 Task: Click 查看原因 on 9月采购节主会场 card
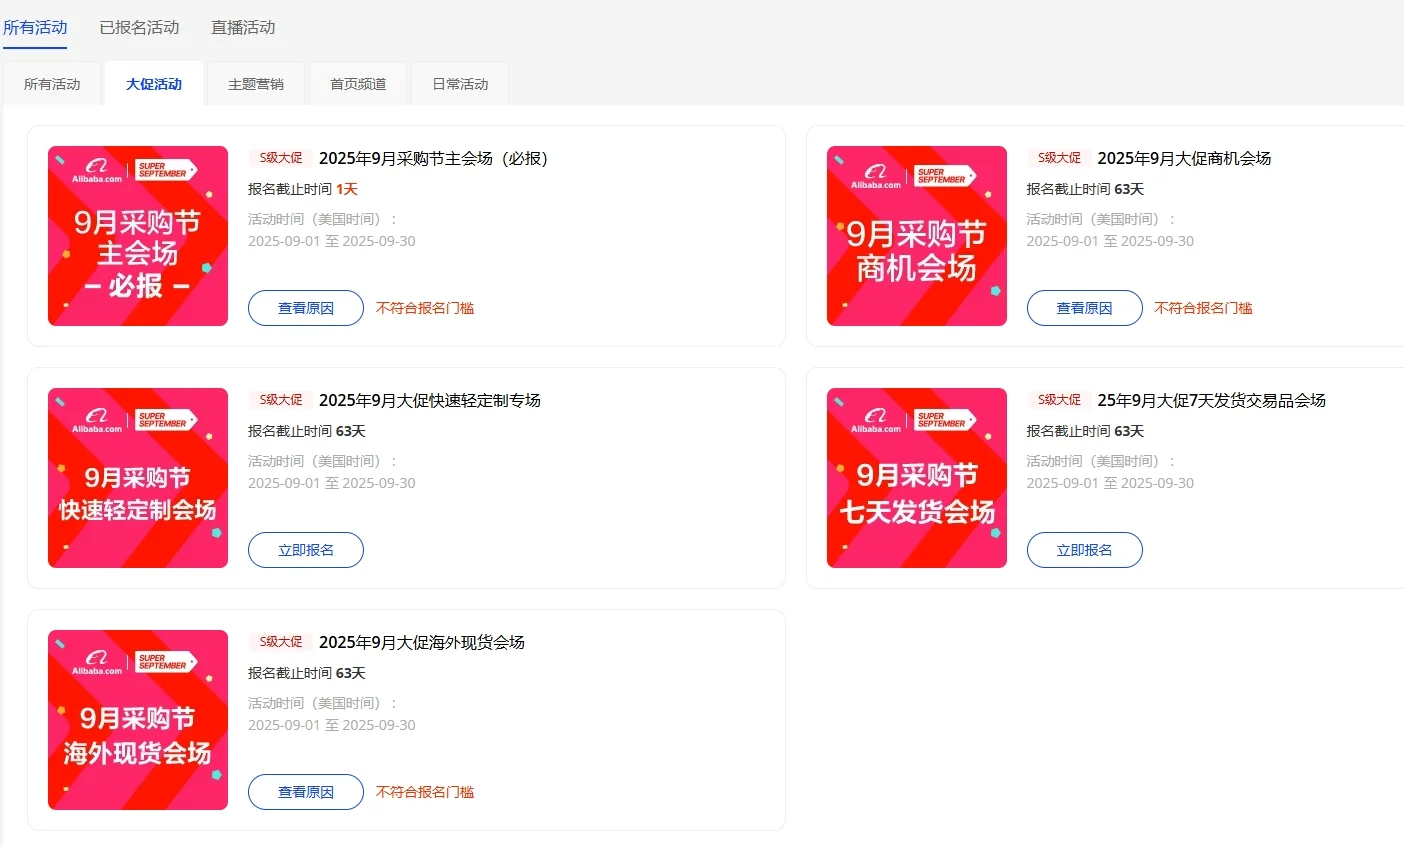305,308
